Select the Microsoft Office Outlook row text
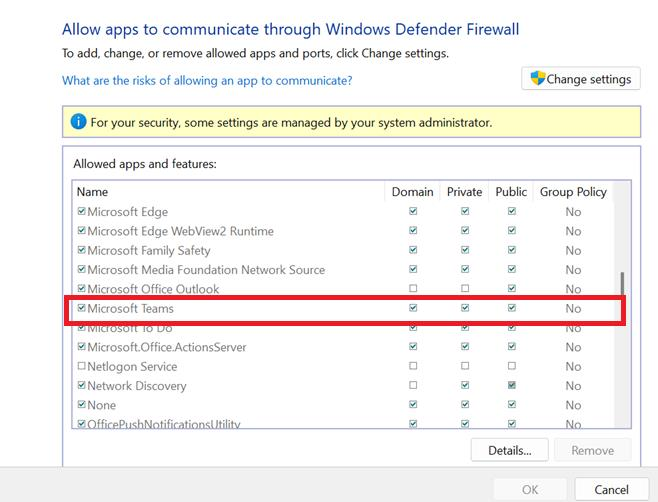Image resolution: width=658 pixels, height=502 pixels. tap(153, 289)
